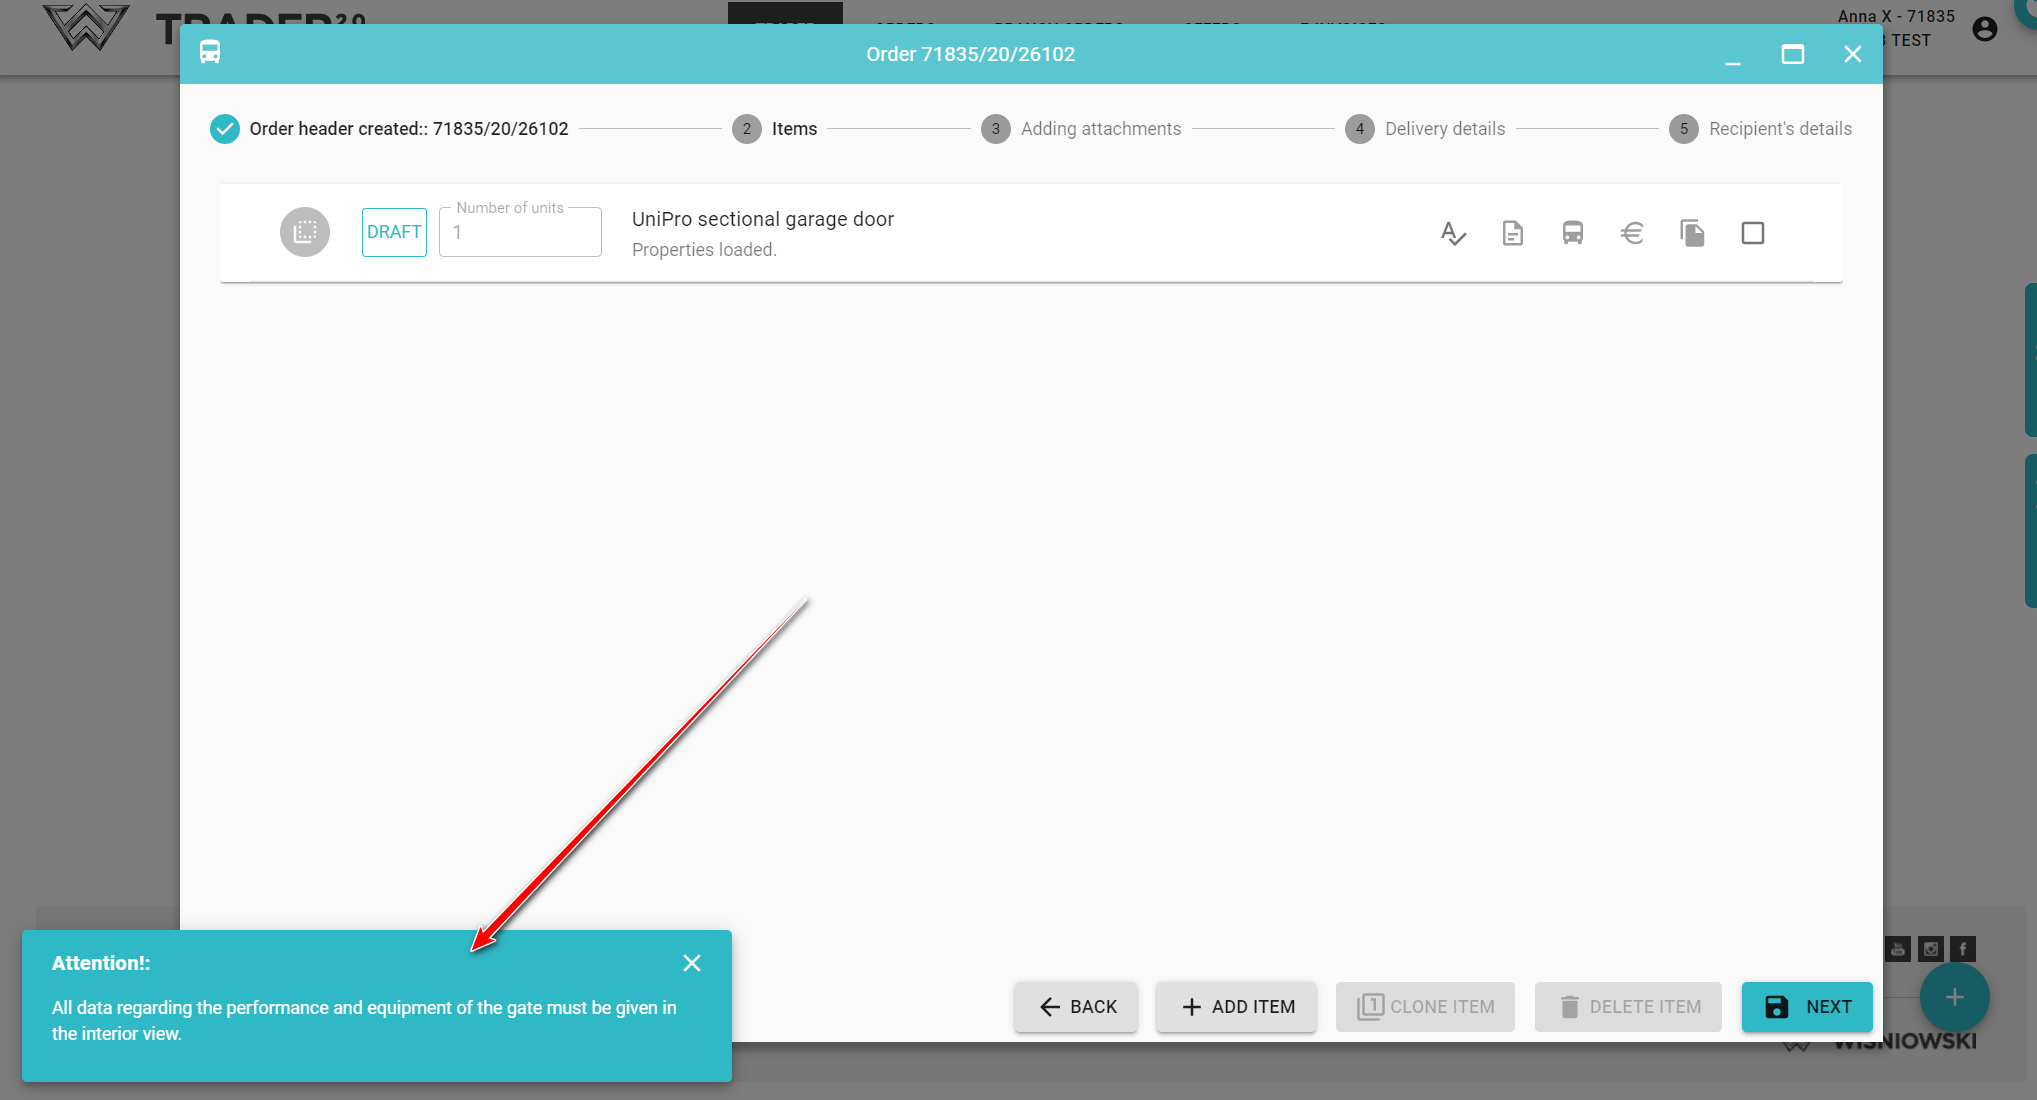This screenshot has height=1100, width=2037.
Task: Dismiss the Attention notification popup
Action: tap(691, 963)
